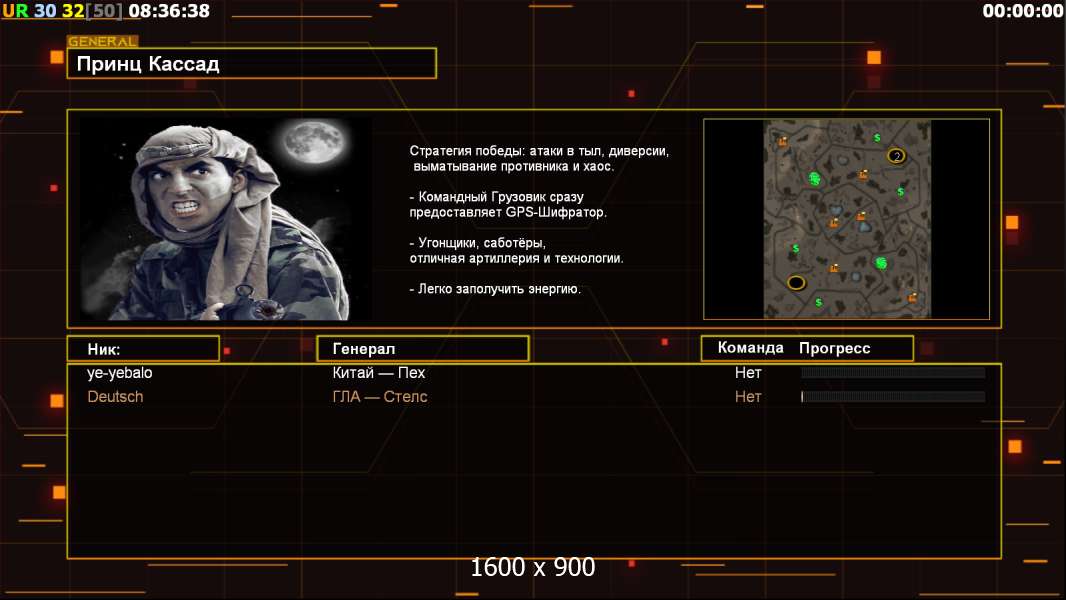Screen dimensions: 1066x600
Task: Click the "Прогресс" column header
Action: pyautogui.click(x=834, y=349)
